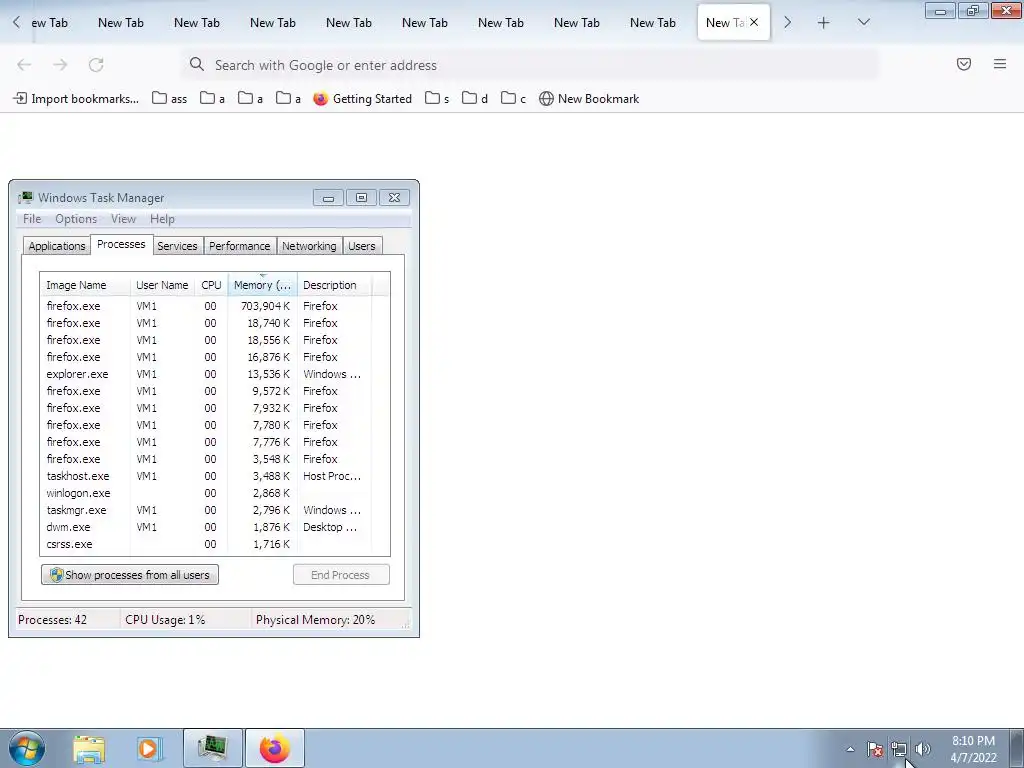Open the Firefox hamburger application menu
This screenshot has width=1024, height=768.
click(999, 64)
